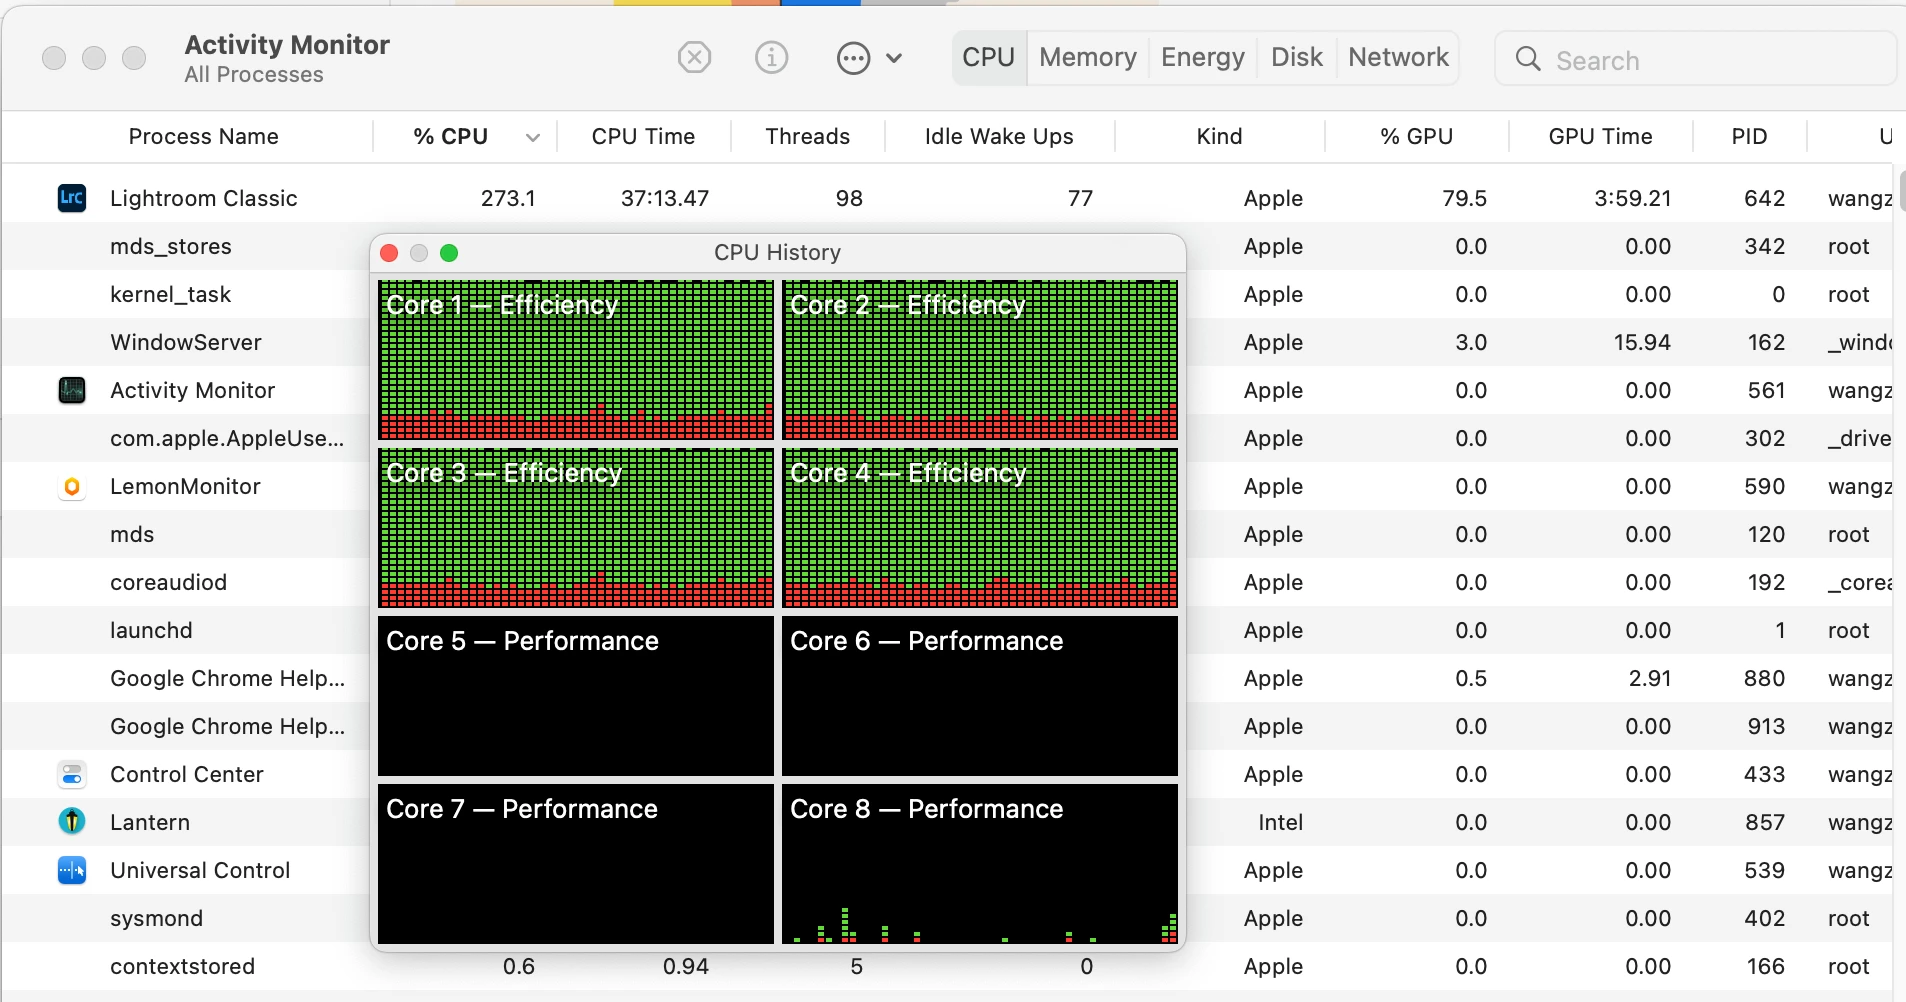Select the Google Chrome Helper row with PID 913
1906x1002 pixels.
click(948, 726)
